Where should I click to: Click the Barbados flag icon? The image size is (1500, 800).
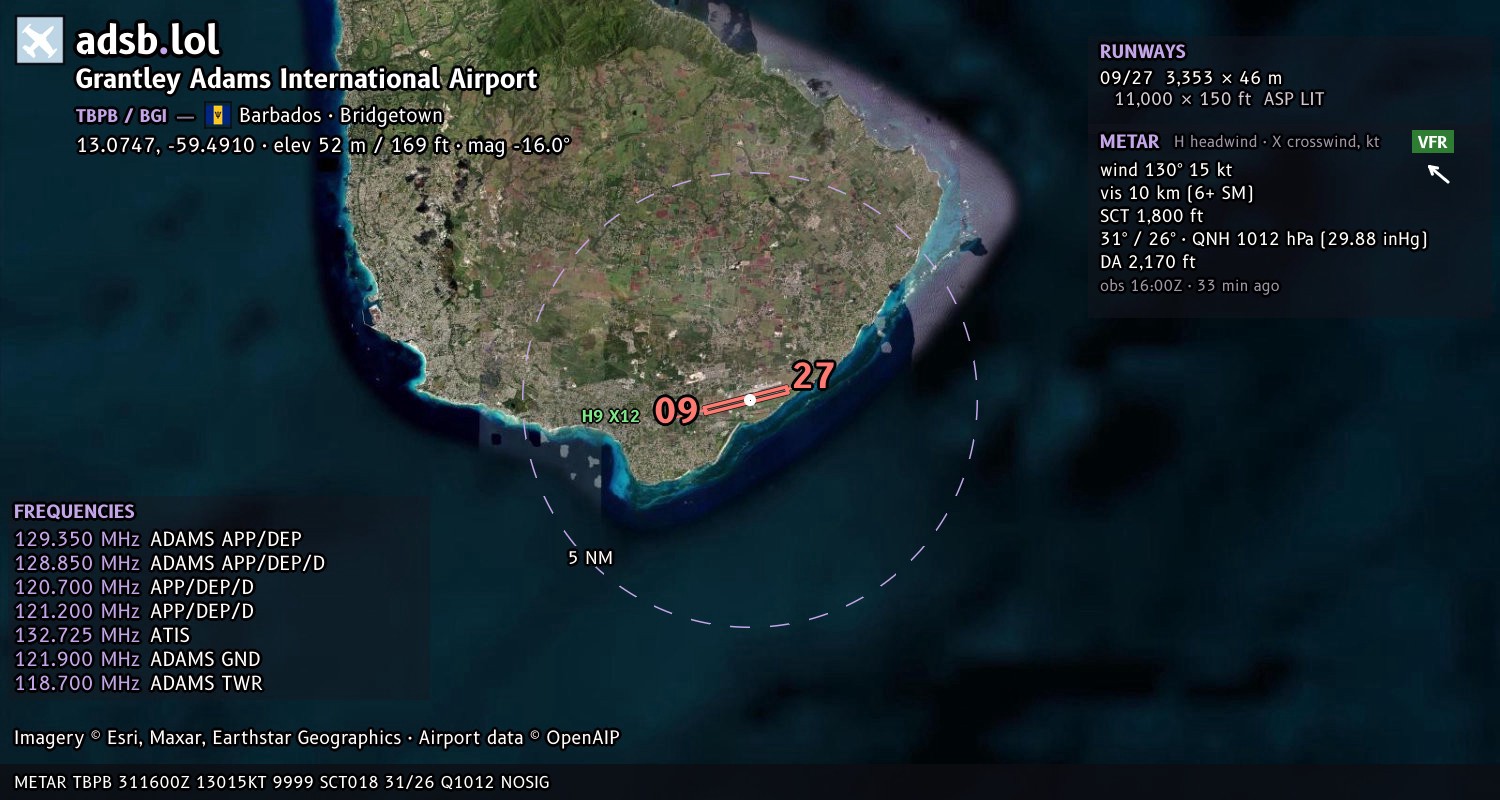[x=218, y=115]
